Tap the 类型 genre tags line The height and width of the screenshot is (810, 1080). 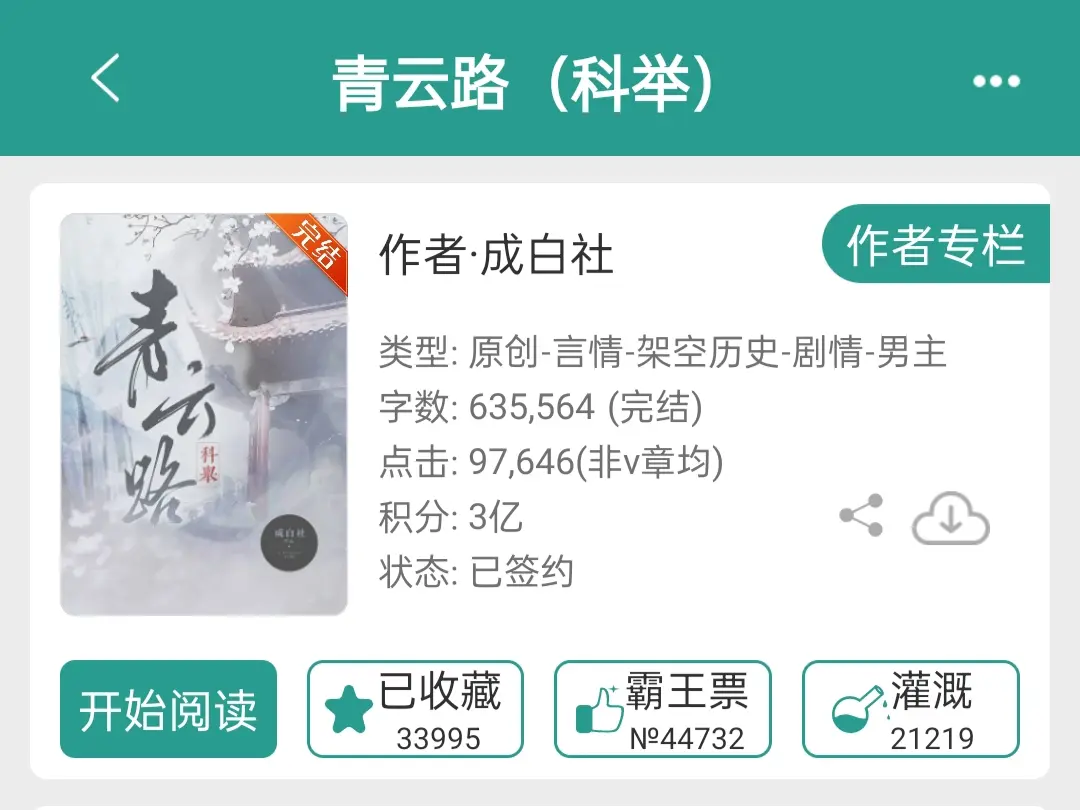pos(663,351)
